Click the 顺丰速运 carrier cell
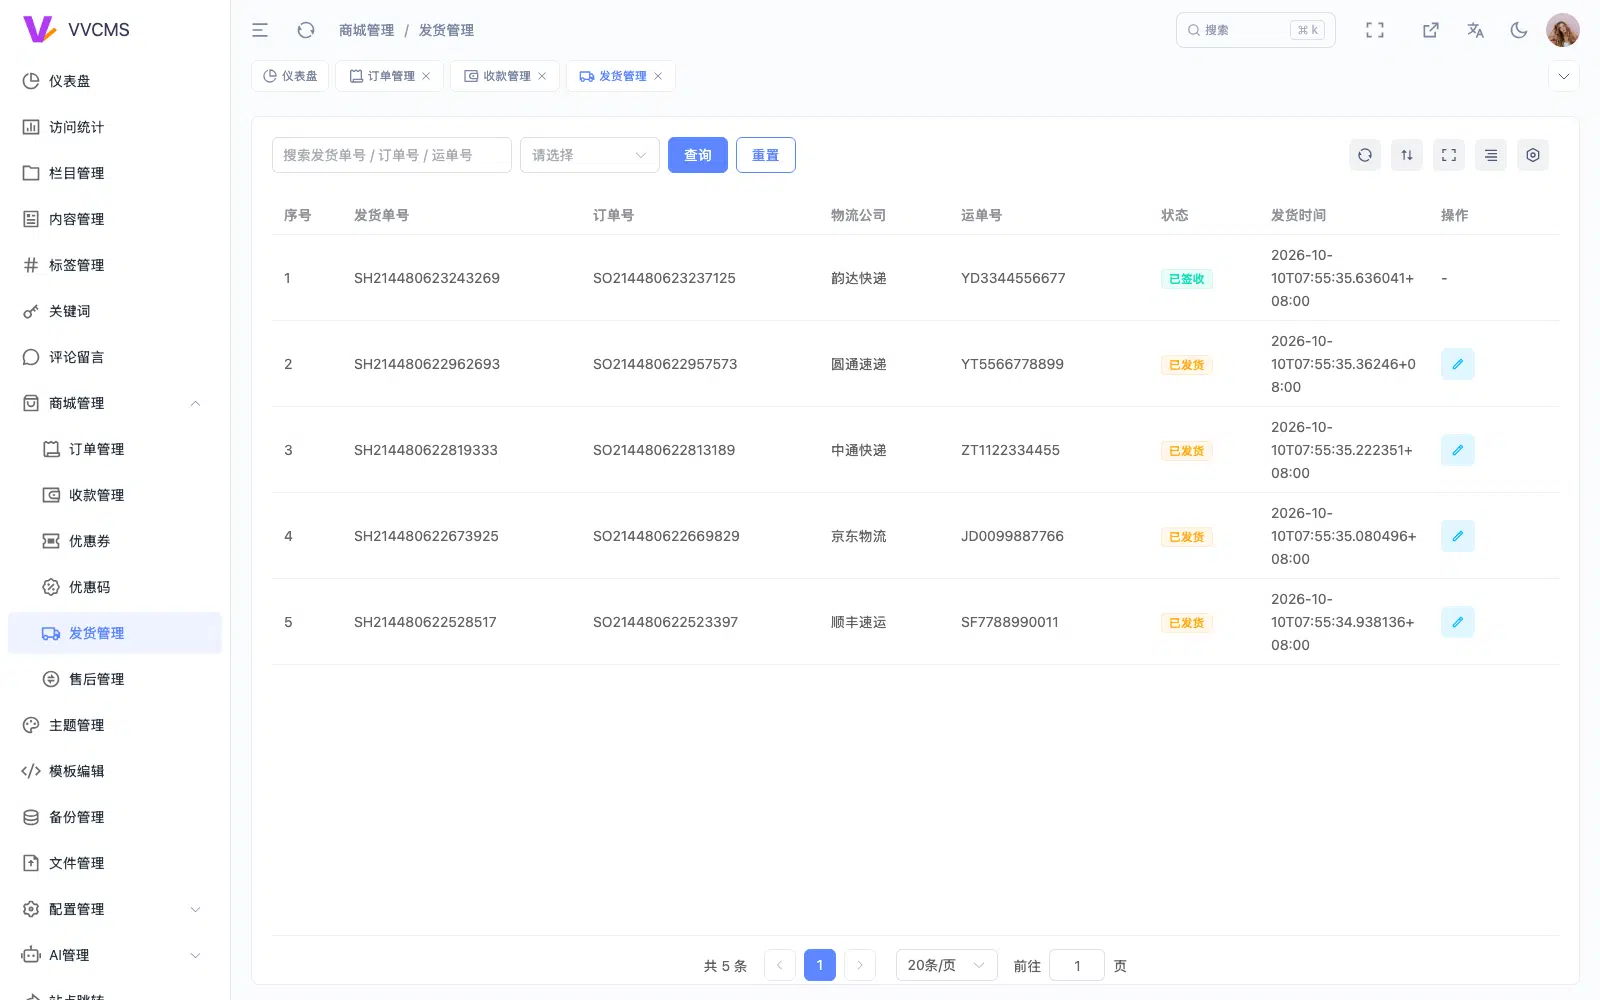The height and width of the screenshot is (1000, 1600). 859,622
